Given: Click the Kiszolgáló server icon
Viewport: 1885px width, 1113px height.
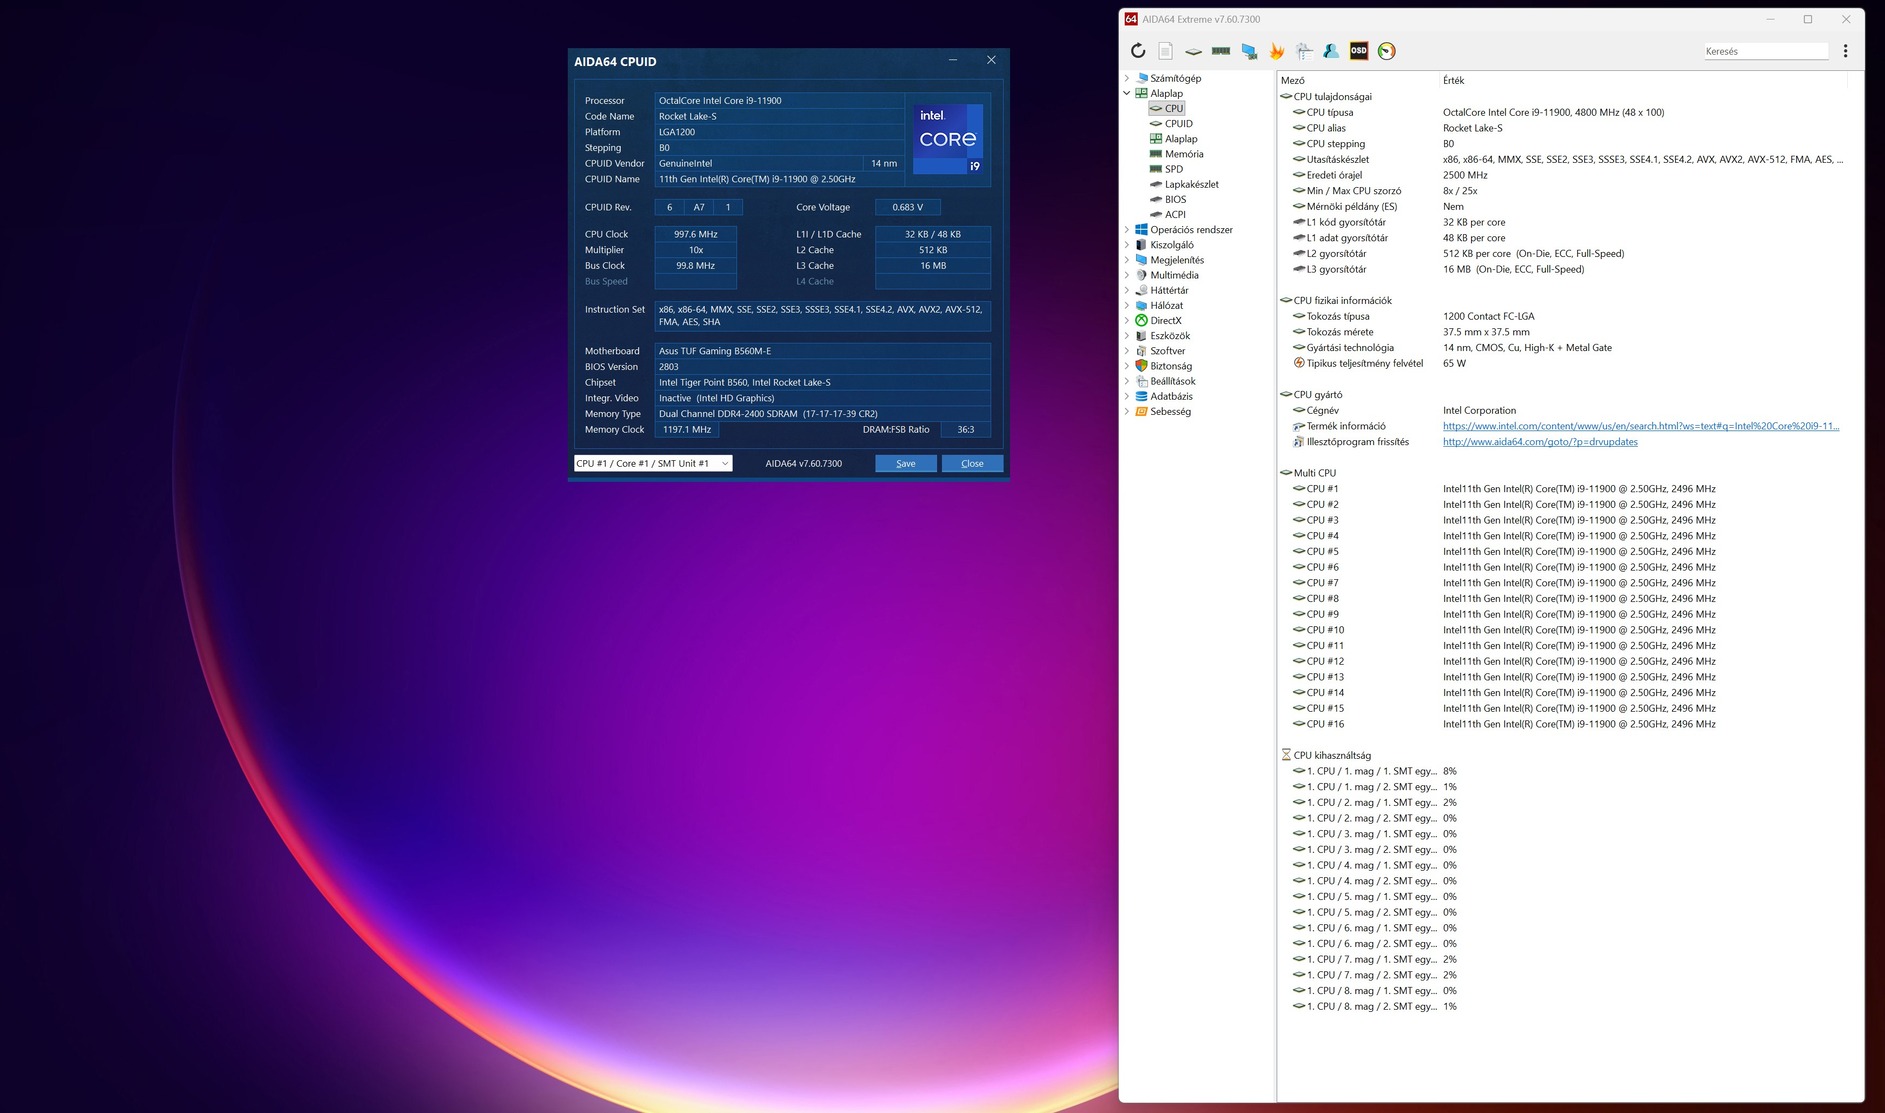Looking at the screenshot, I should click(x=1142, y=245).
